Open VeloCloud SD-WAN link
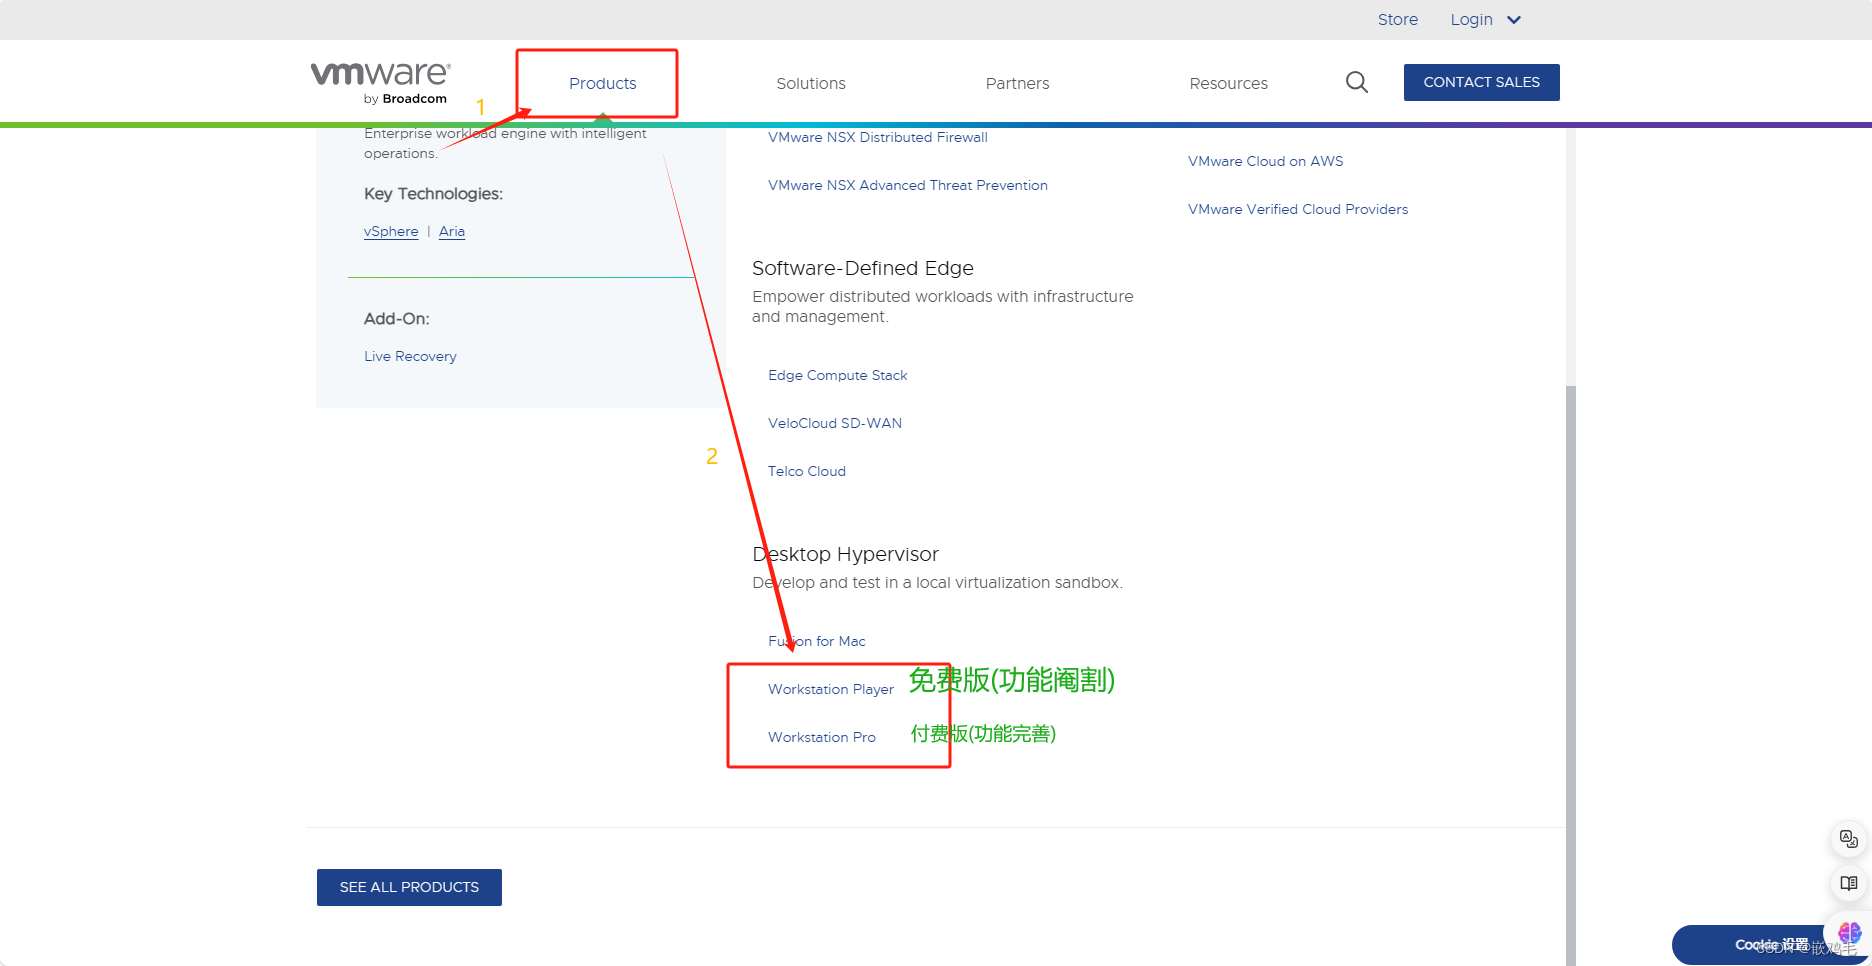This screenshot has height=966, width=1872. [x=835, y=423]
